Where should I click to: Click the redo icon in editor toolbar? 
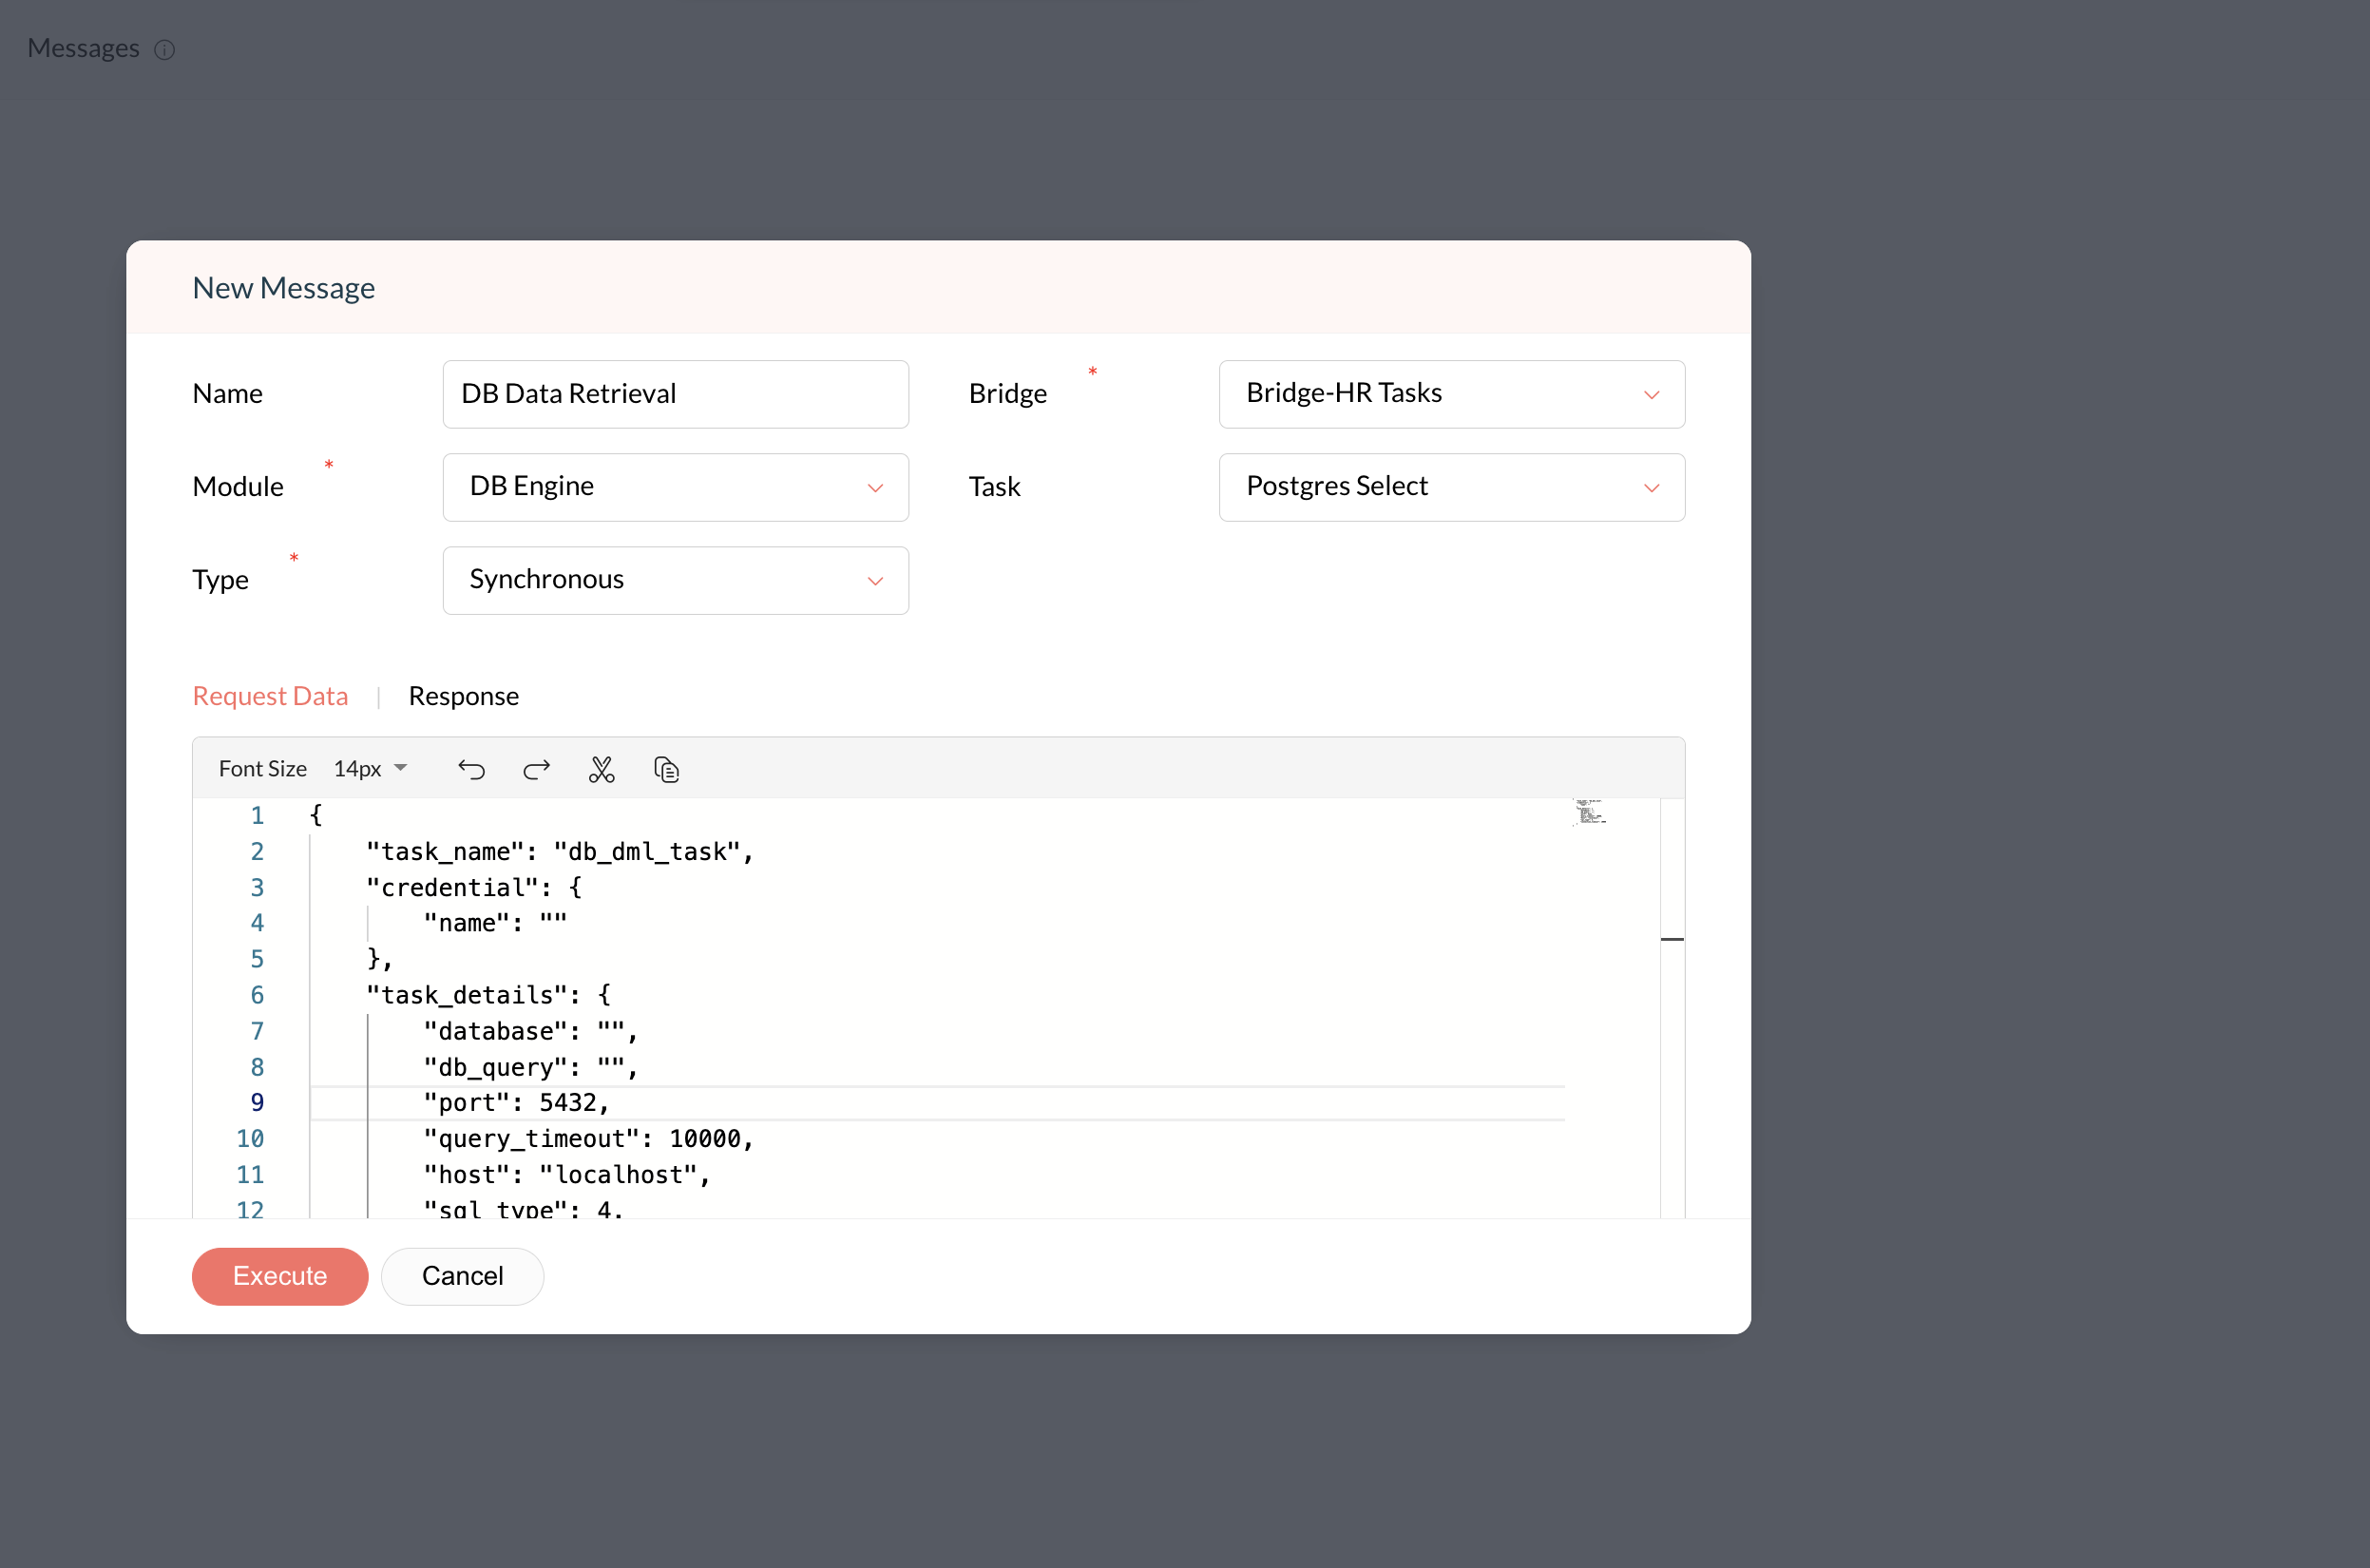[536, 769]
